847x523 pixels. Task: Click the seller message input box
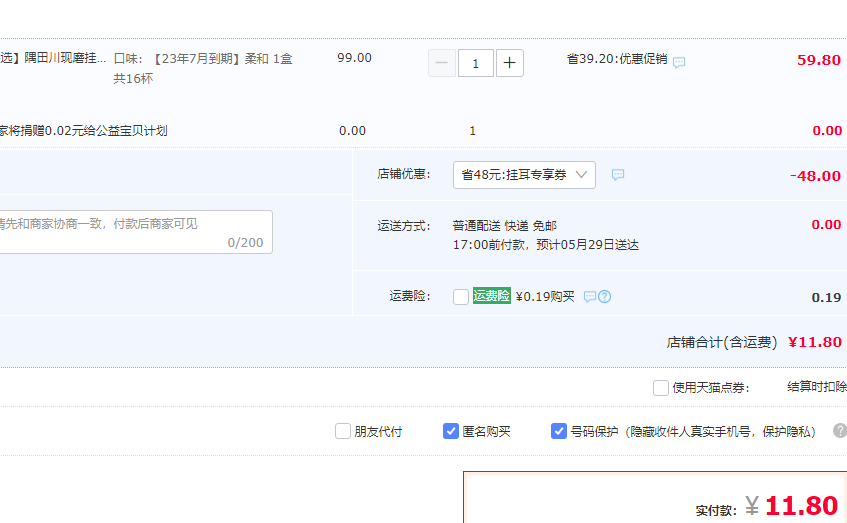135,232
